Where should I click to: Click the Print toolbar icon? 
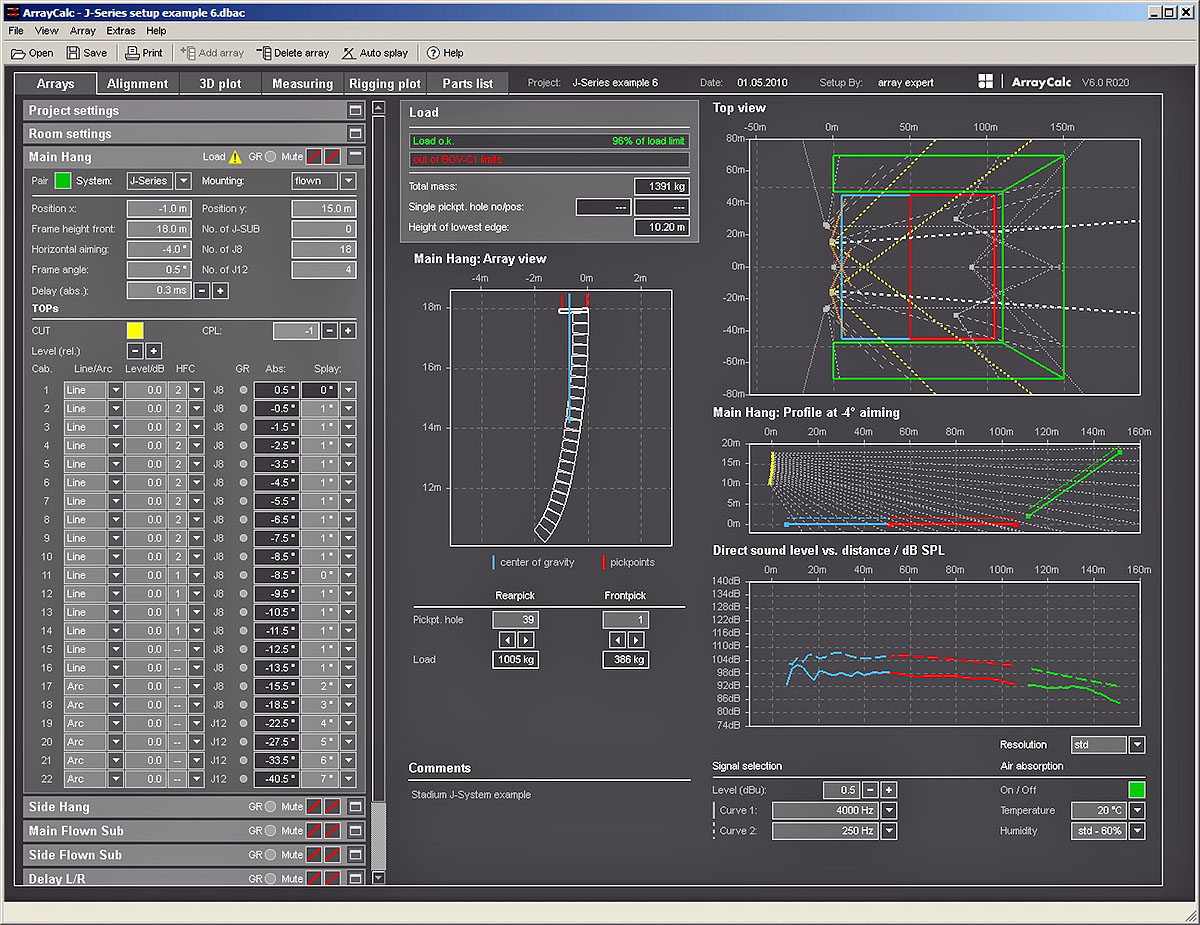(x=131, y=53)
